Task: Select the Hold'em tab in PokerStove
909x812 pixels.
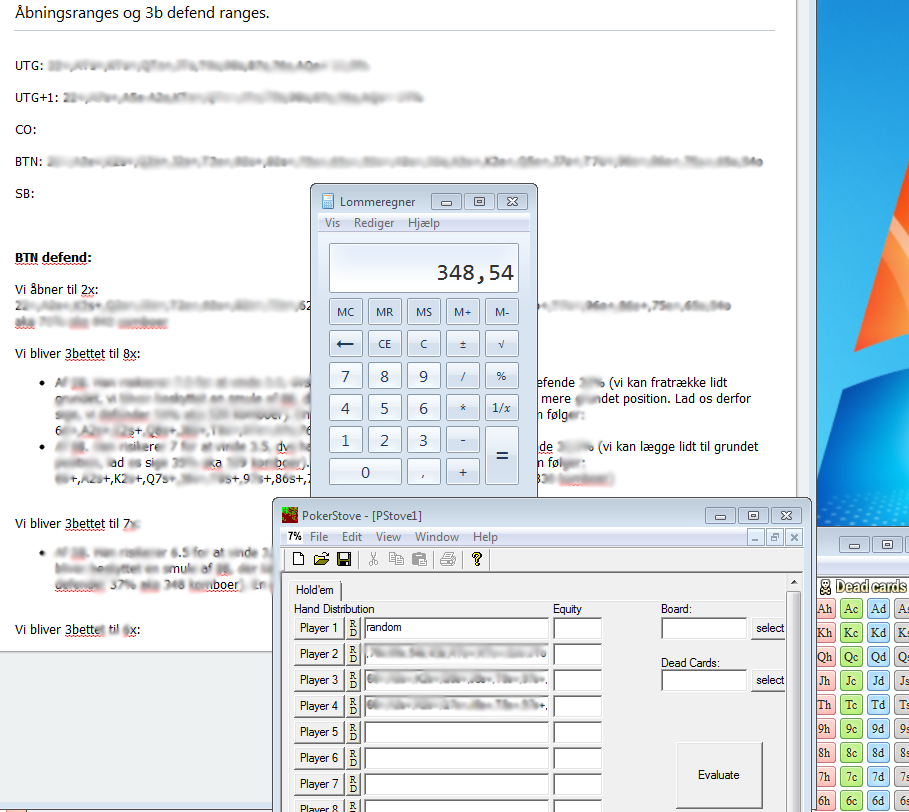Action: (x=315, y=589)
